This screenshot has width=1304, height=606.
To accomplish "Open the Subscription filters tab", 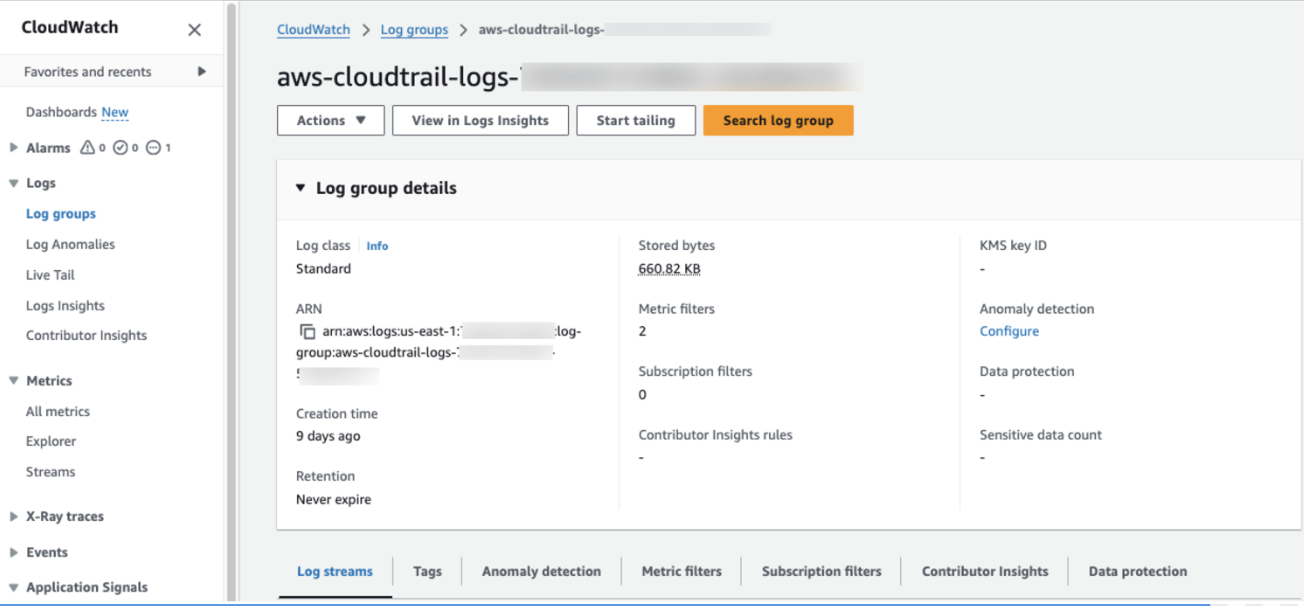I will click(x=821, y=571).
